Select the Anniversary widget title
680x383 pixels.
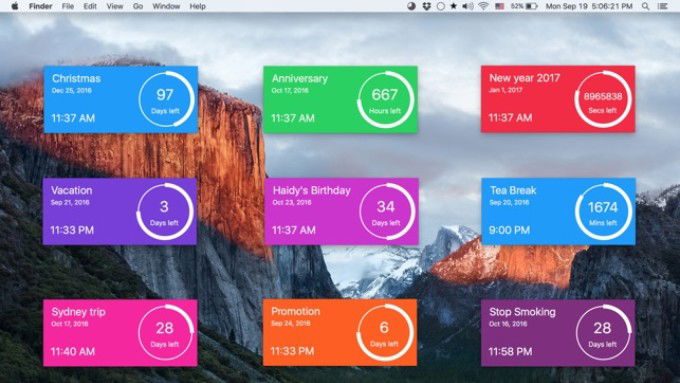point(300,79)
